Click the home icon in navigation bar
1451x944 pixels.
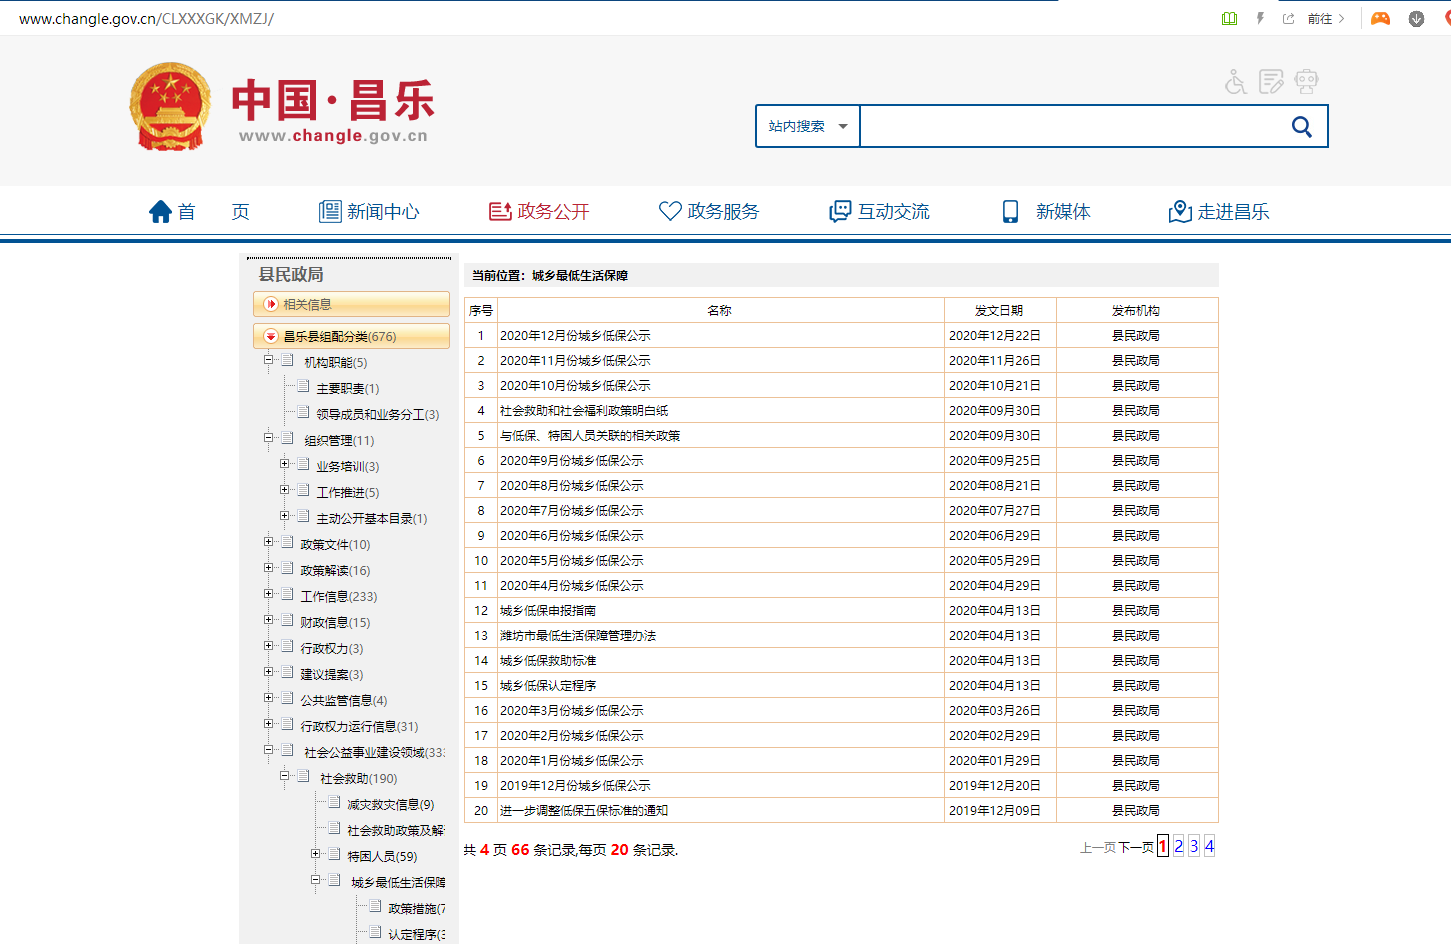(x=161, y=212)
